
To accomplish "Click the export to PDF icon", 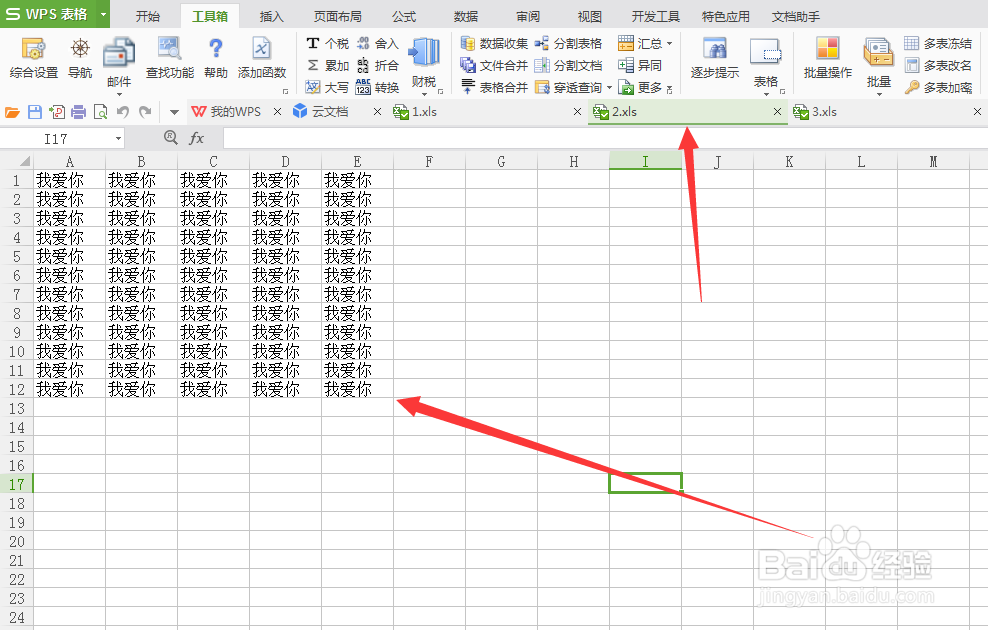I will (x=57, y=112).
